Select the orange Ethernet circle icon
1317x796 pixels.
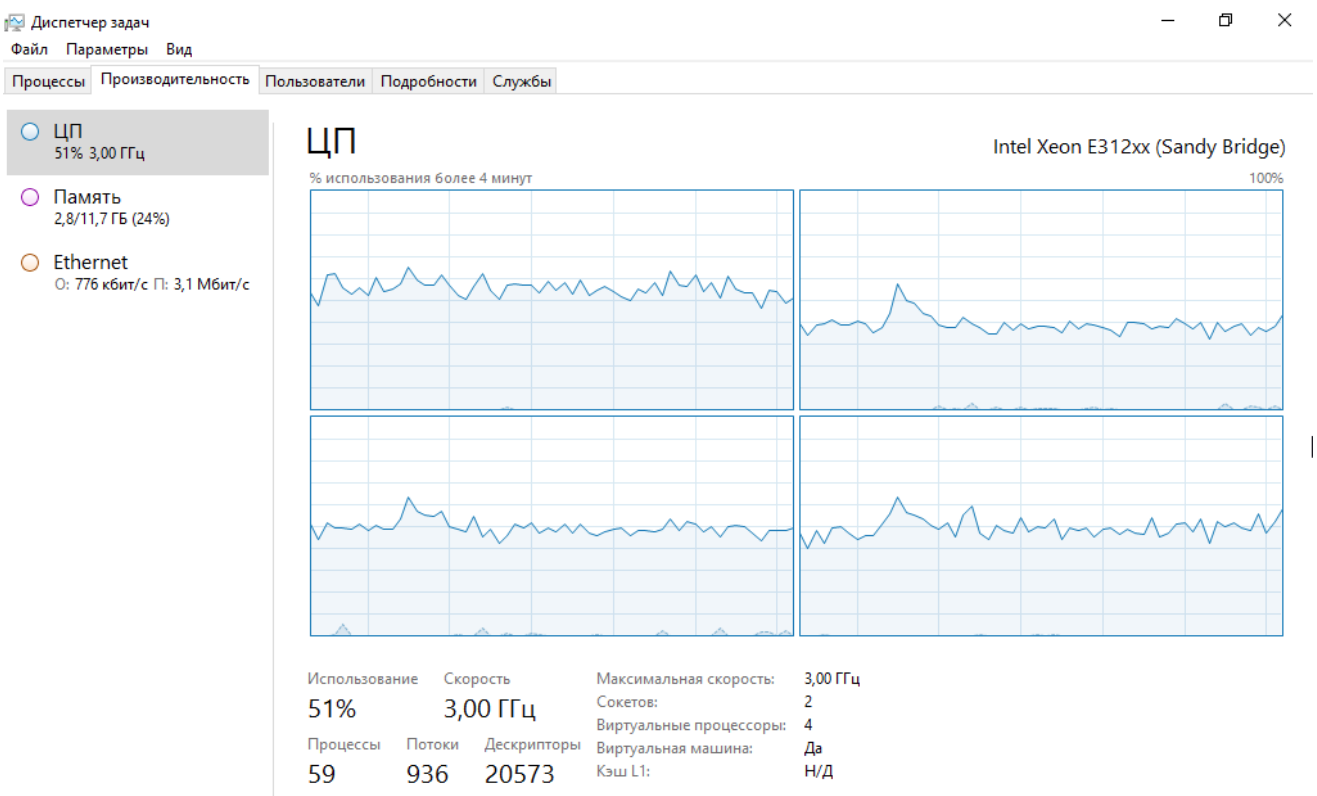30,262
